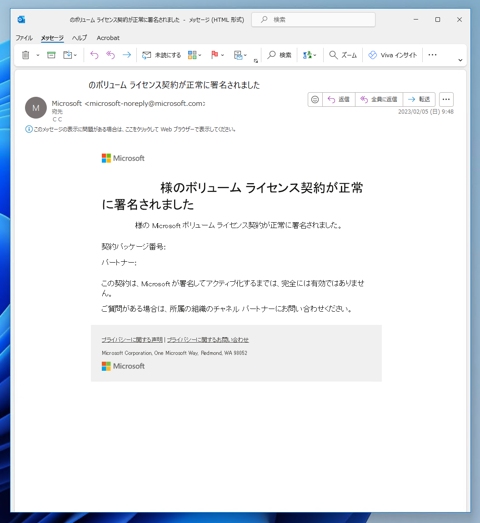
Task: Click the 契約パッケージ番号 line
Action: 133,247
